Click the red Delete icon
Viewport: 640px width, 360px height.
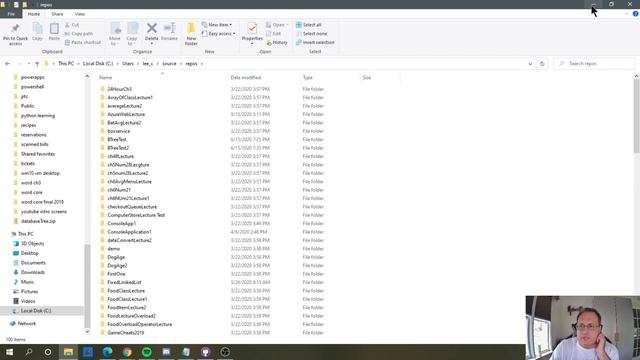151,28
